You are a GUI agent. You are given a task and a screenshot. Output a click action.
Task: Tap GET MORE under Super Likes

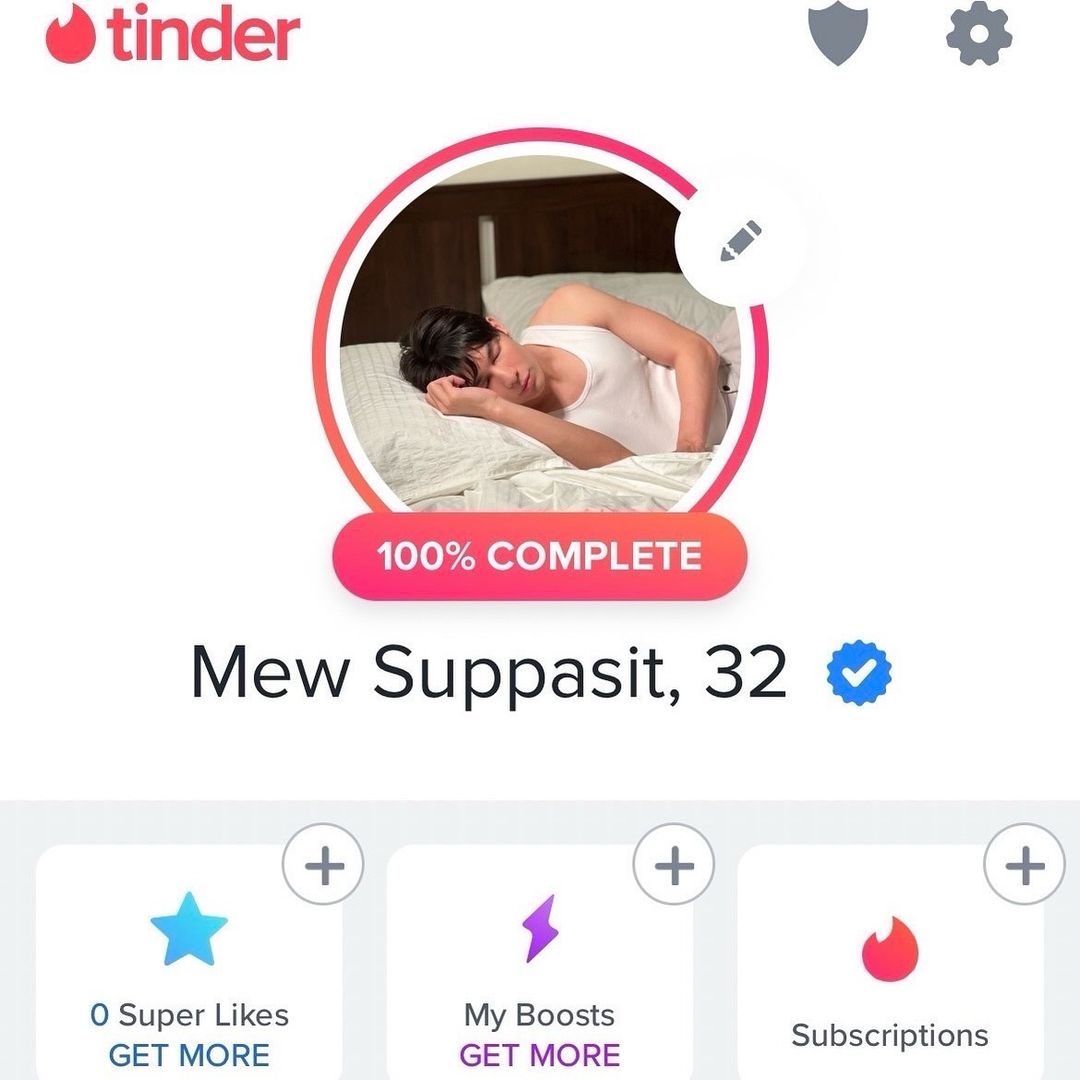coord(189,1055)
